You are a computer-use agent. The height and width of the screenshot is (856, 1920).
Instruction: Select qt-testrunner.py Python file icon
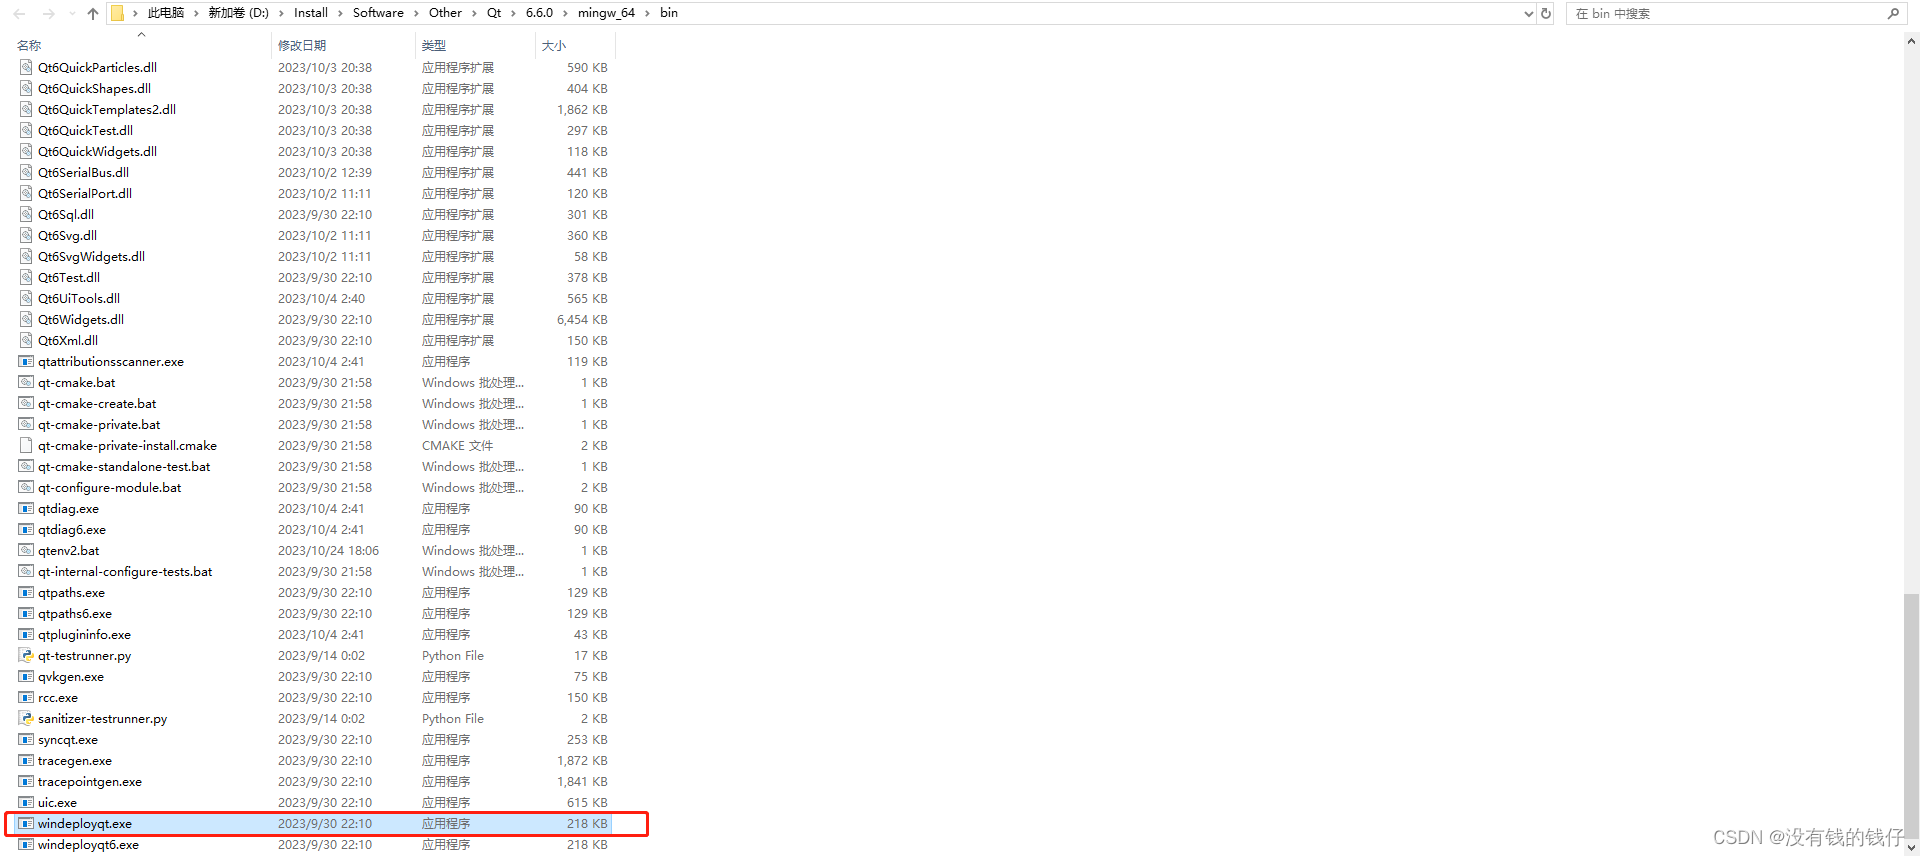coord(26,655)
